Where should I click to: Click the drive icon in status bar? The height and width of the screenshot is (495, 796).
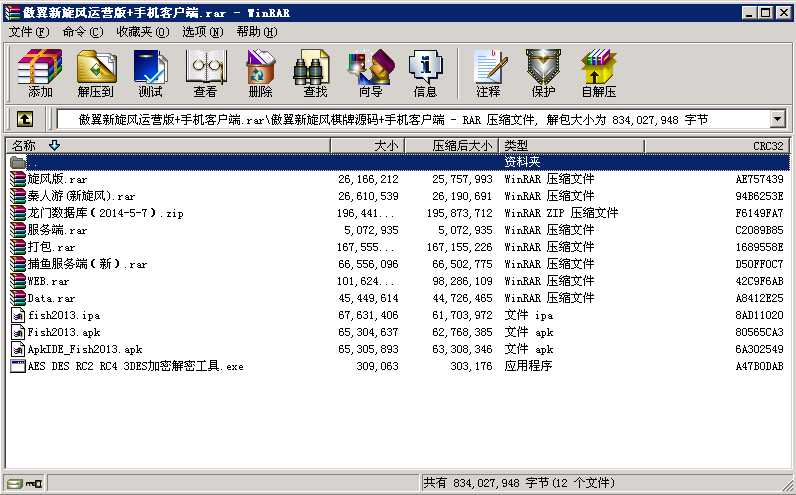tap(15, 483)
